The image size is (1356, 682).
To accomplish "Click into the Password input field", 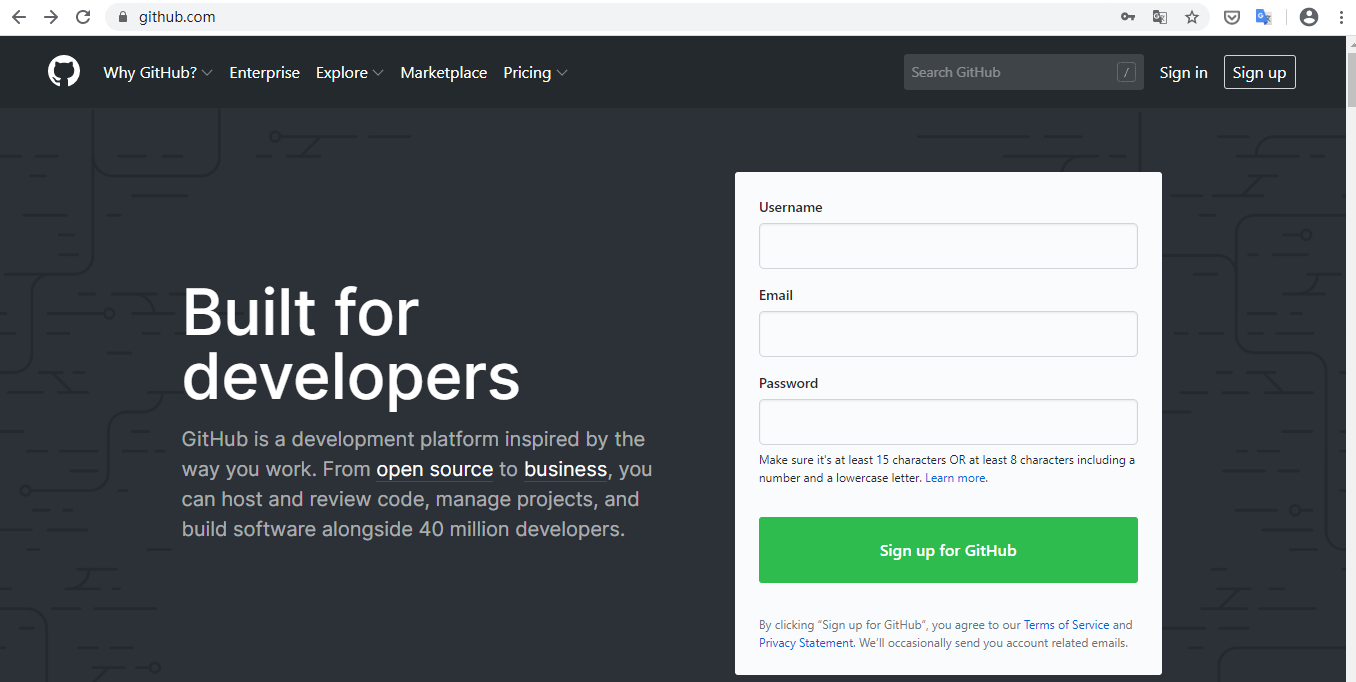I will pos(948,422).
